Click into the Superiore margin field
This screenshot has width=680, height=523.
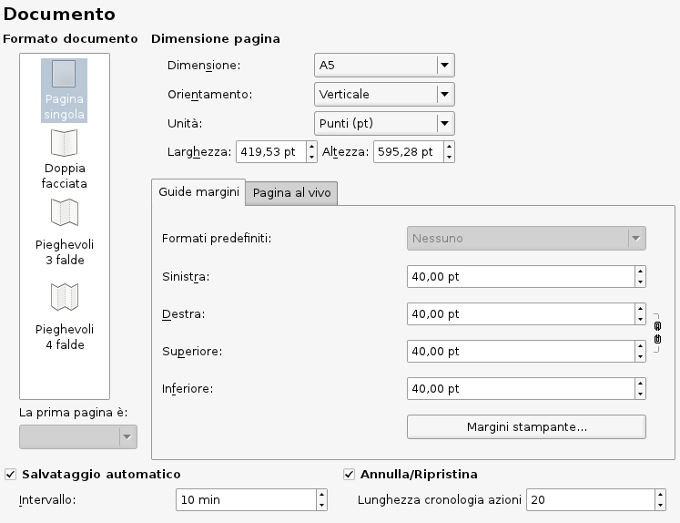[521, 351]
